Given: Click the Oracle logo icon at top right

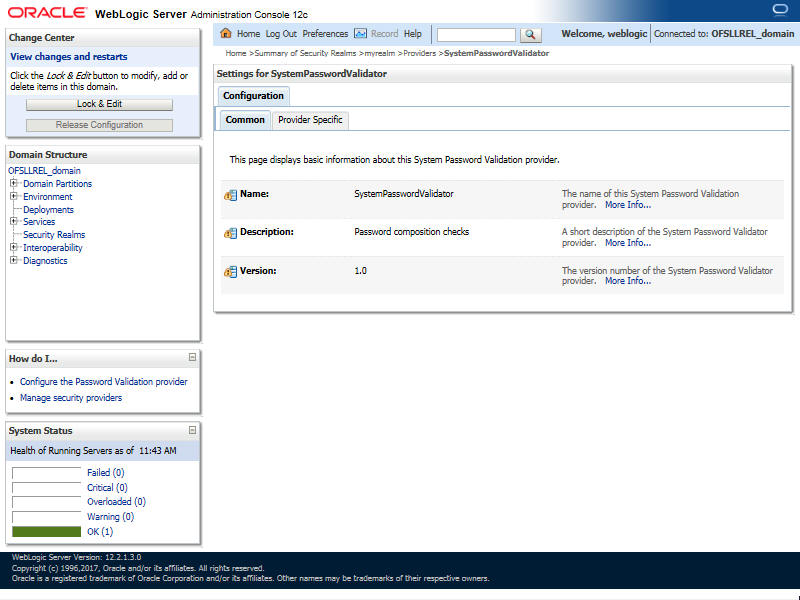Looking at the screenshot, I should coord(780,10).
